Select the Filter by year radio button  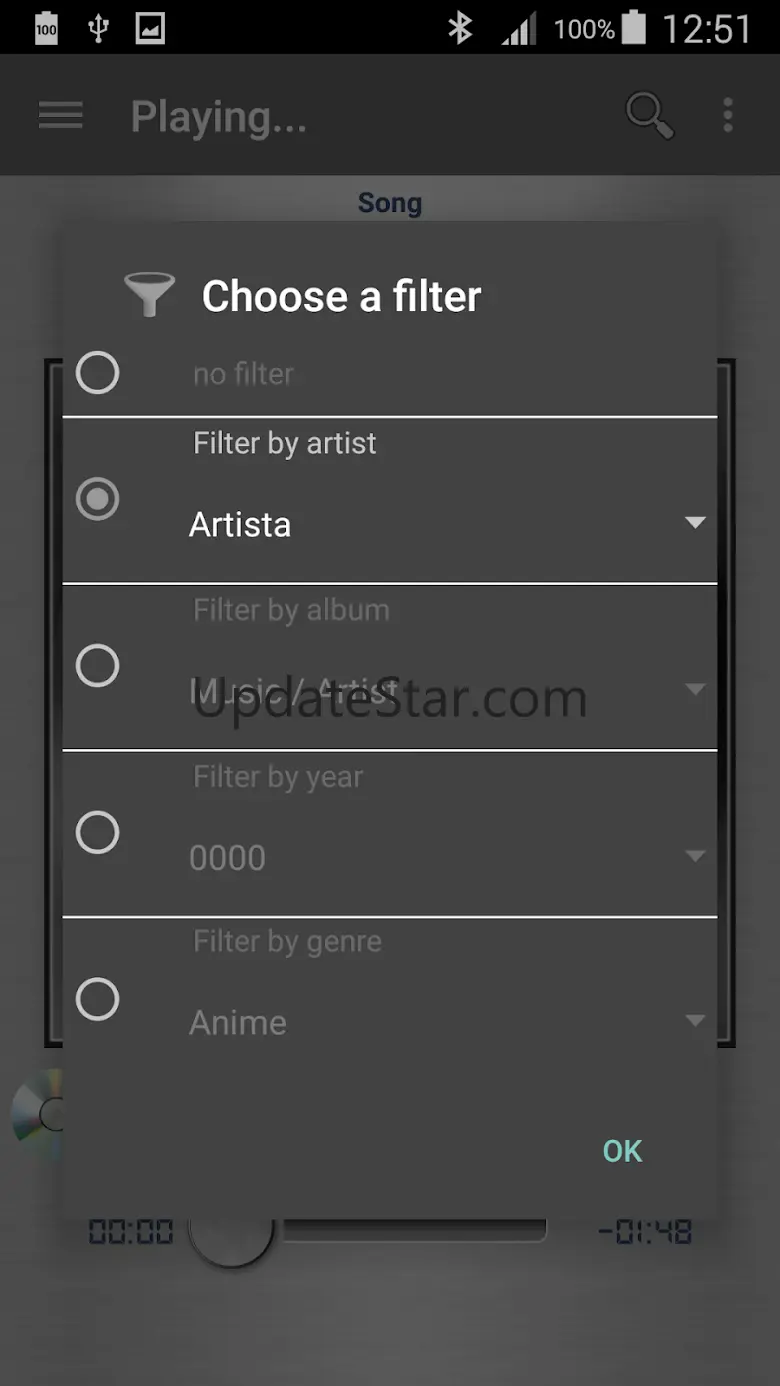pyautogui.click(x=98, y=832)
